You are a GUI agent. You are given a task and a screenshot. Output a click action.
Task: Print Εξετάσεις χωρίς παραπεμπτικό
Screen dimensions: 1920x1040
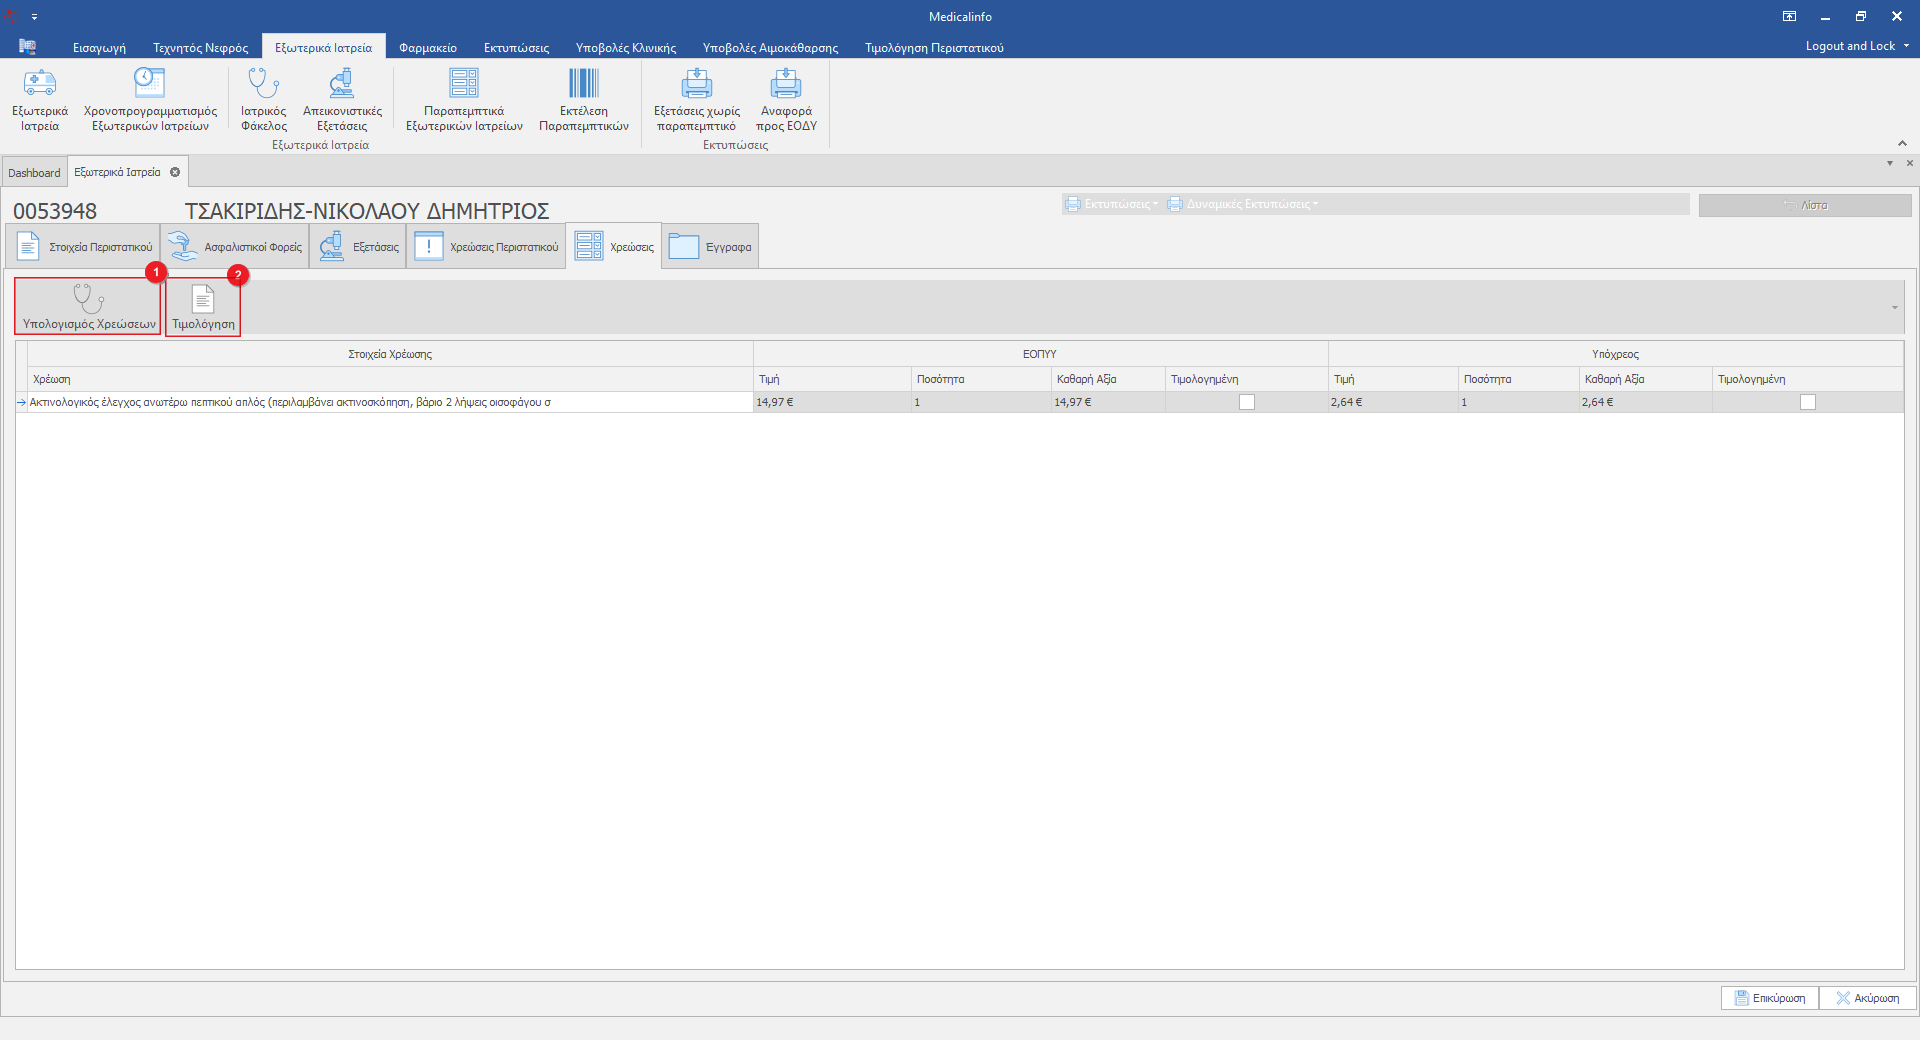click(x=697, y=100)
